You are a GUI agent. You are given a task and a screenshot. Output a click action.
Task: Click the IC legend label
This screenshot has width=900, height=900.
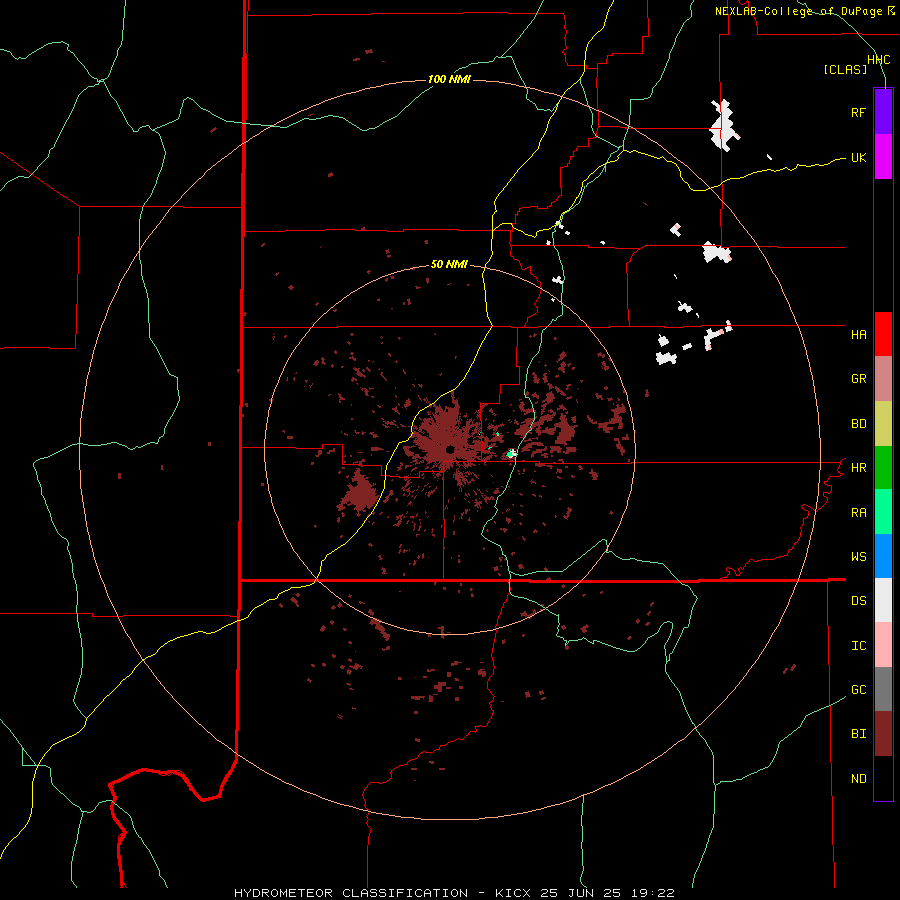click(858, 646)
